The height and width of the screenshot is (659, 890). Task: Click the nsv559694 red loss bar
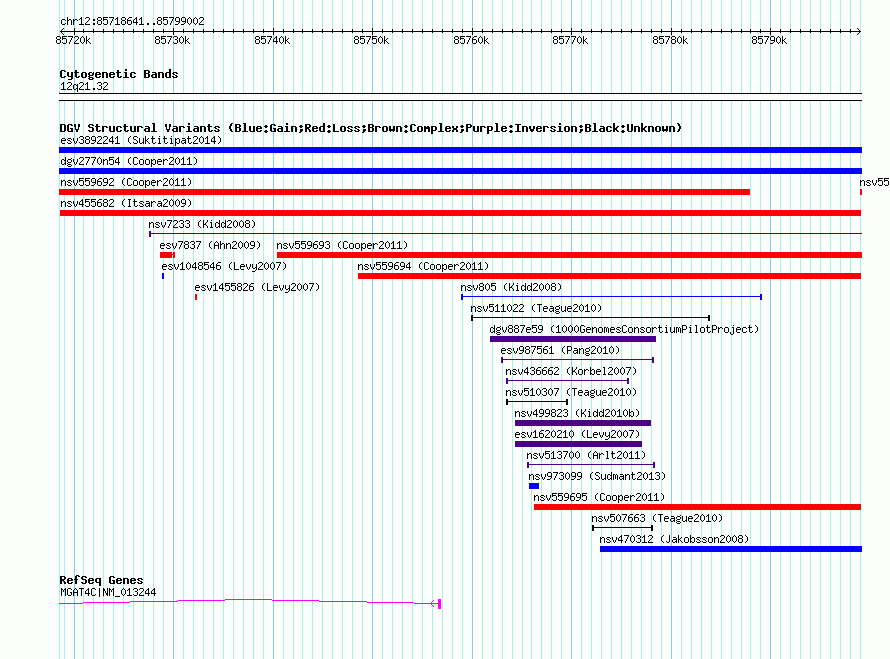point(610,276)
